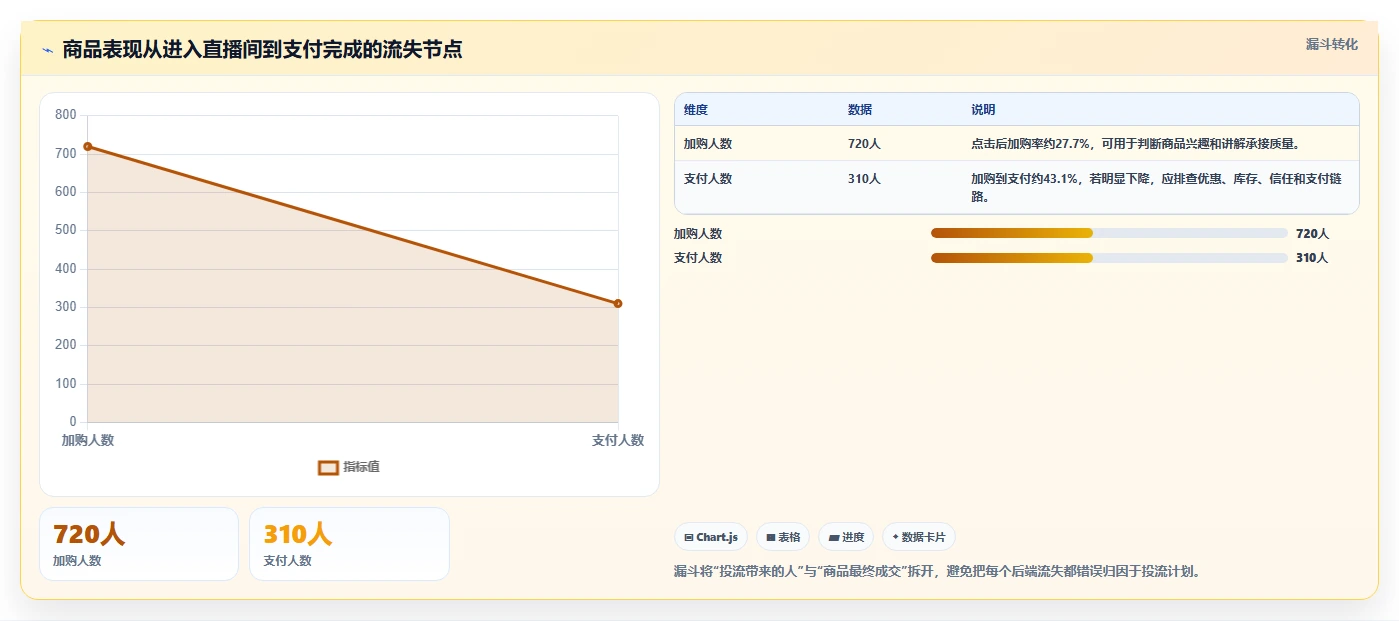
Task: Click the 720人 value beside progress bar
Action: (1312, 234)
